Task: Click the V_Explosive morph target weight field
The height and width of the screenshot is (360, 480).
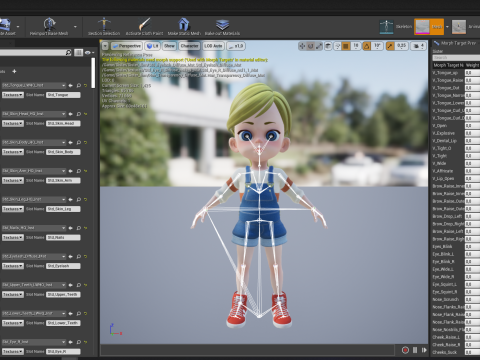Action: tap(472, 133)
